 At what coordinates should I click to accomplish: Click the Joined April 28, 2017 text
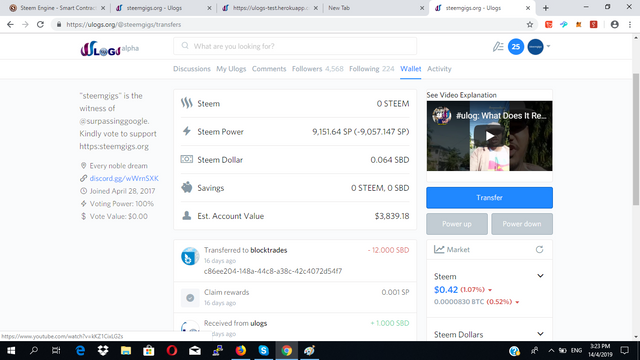tap(122, 191)
